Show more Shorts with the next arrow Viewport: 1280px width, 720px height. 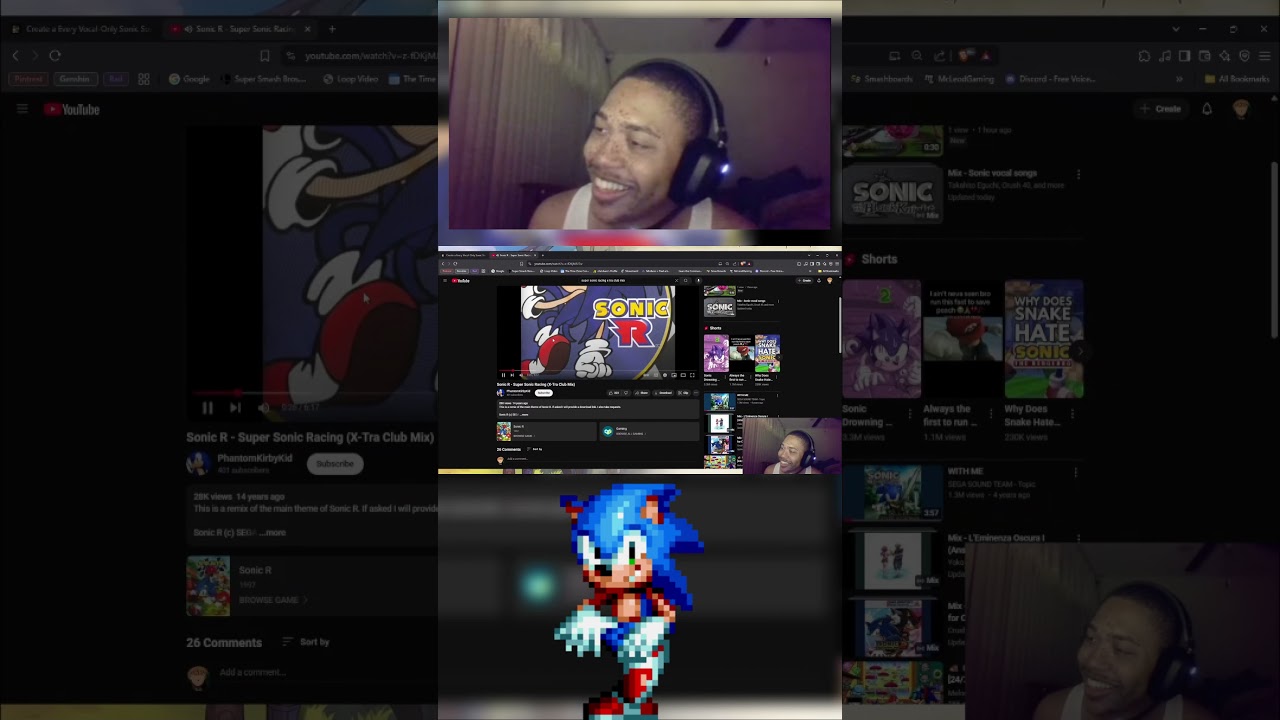coord(1079,351)
